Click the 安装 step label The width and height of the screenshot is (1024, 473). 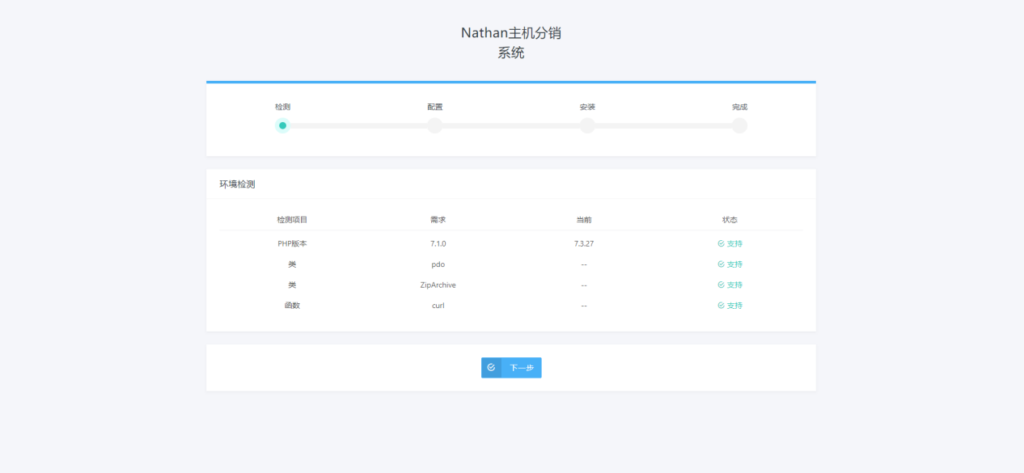click(x=587, y=107)
